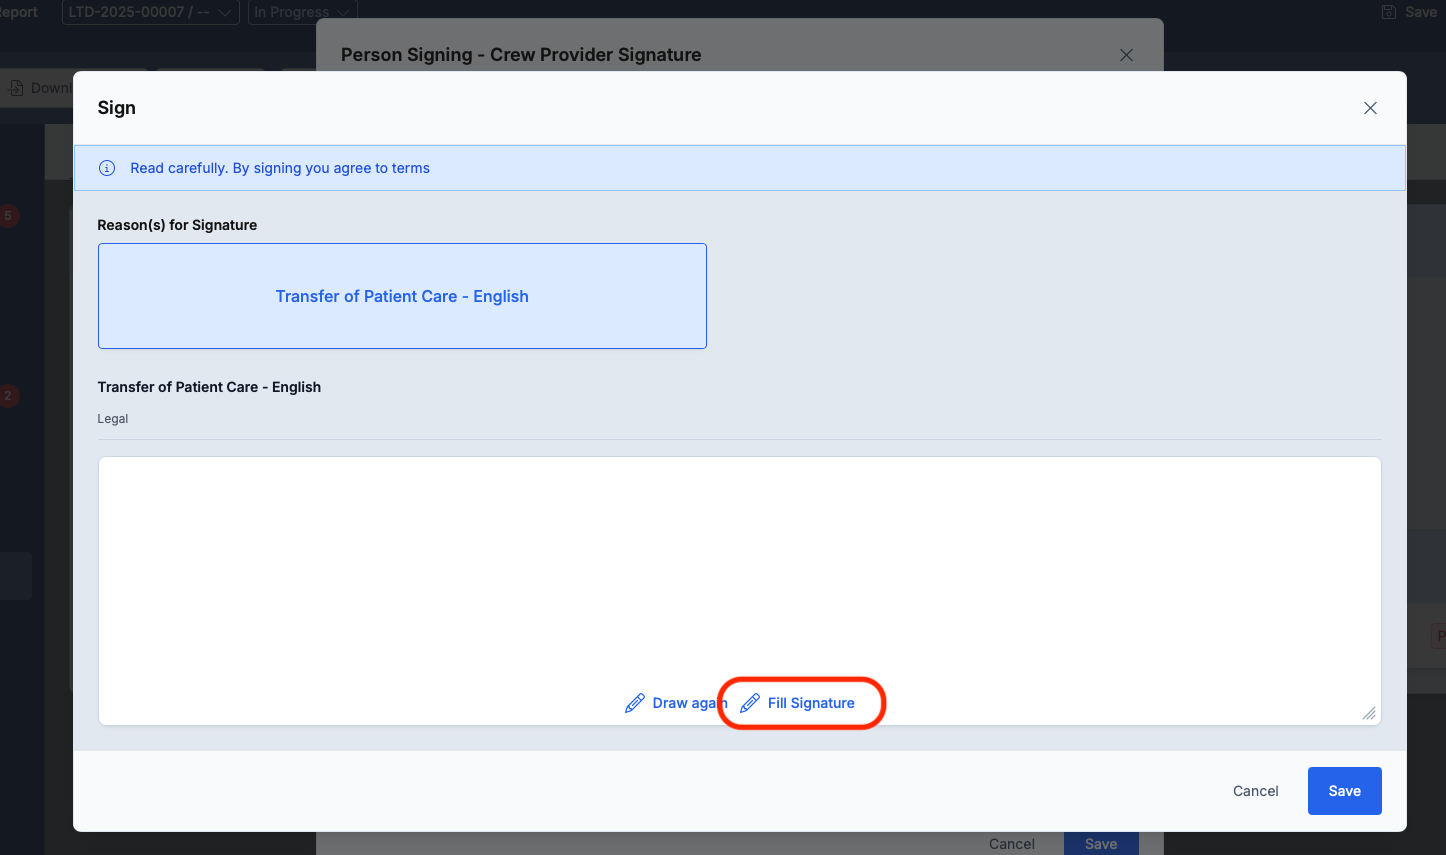Close the Sign dialog with X
Viewport: 1446px width, 855px height.
tap(1370, 108)
